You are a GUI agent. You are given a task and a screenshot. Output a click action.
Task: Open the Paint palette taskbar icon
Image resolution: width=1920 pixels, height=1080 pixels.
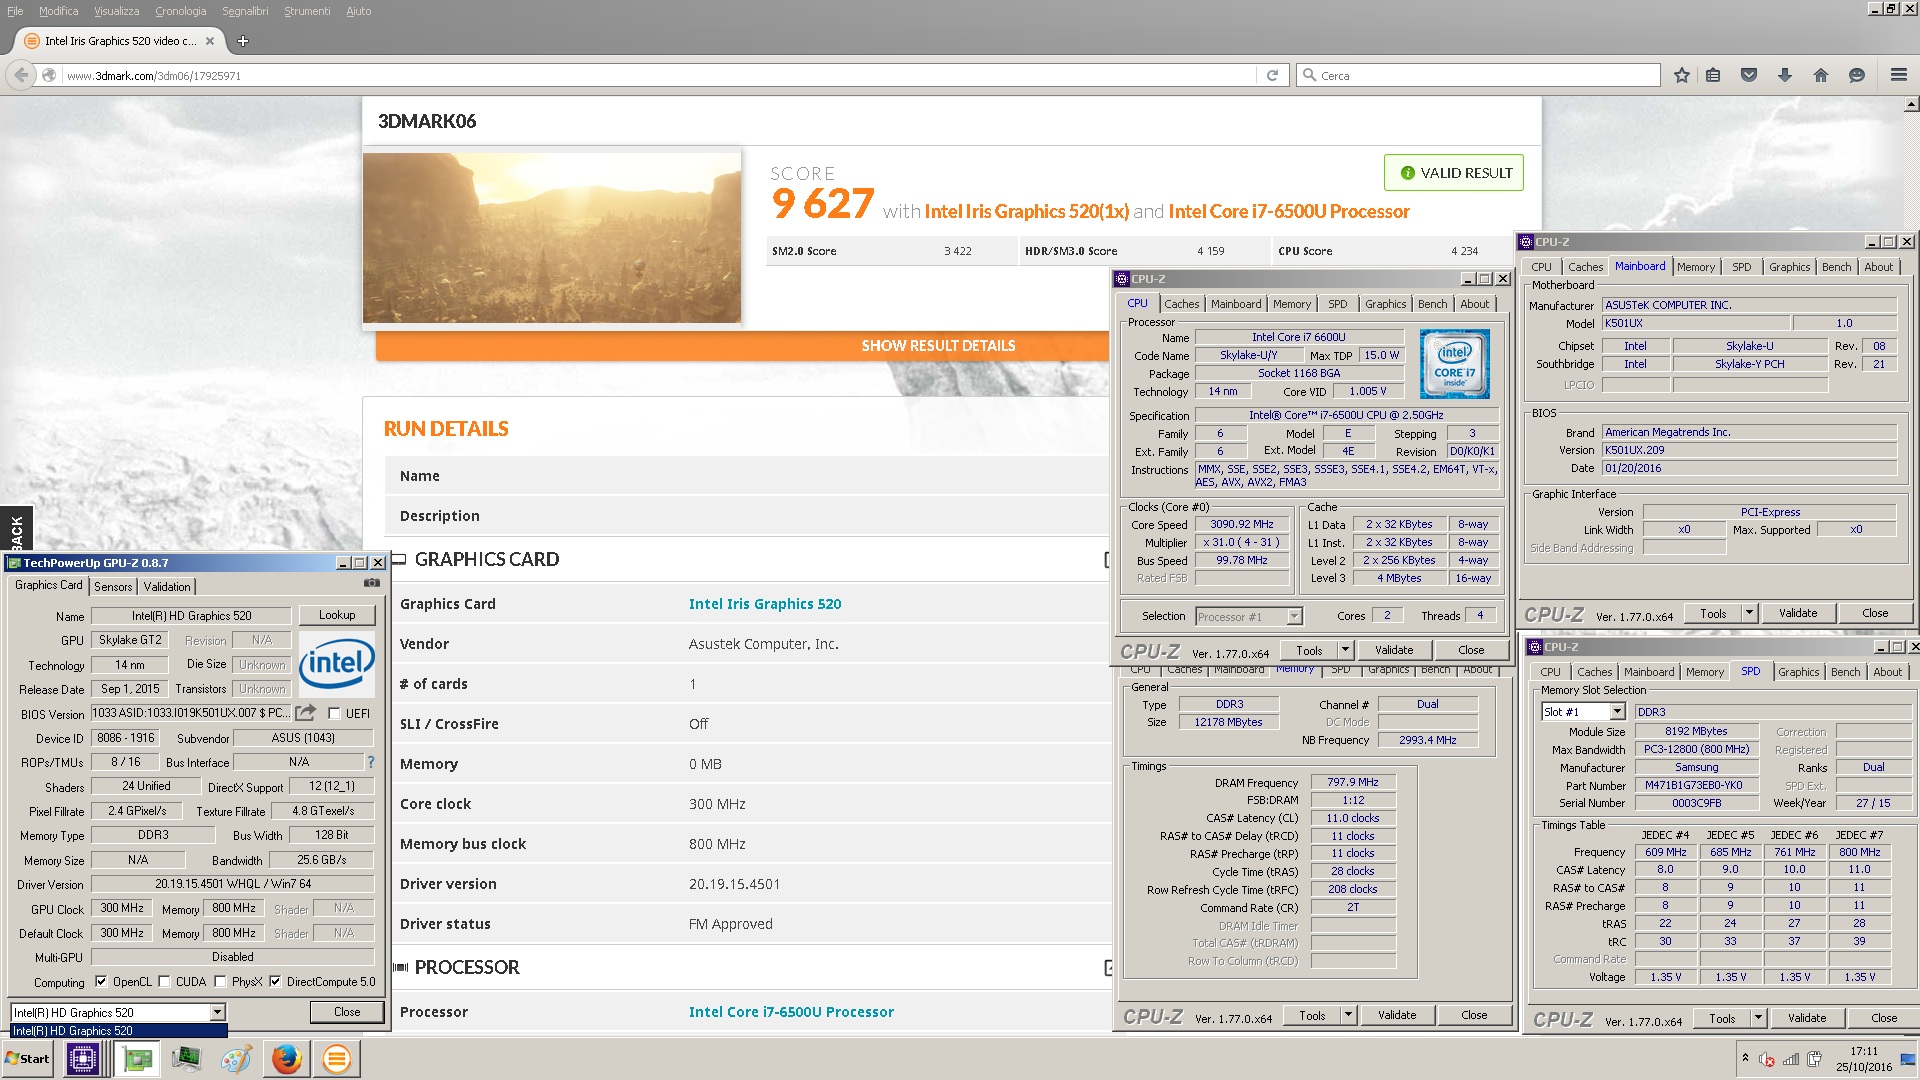pyautogui.click(x=236, y=1058)
